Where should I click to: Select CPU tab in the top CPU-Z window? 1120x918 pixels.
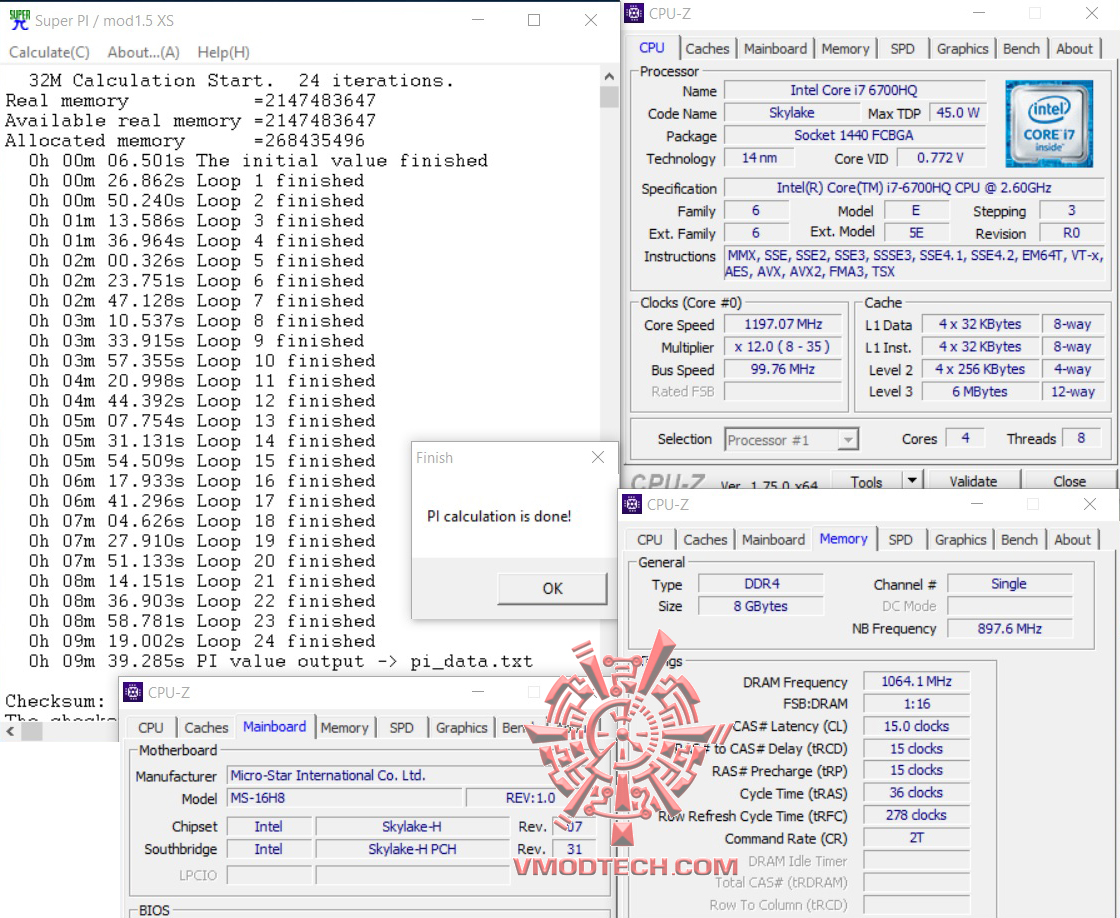point(651,47)
